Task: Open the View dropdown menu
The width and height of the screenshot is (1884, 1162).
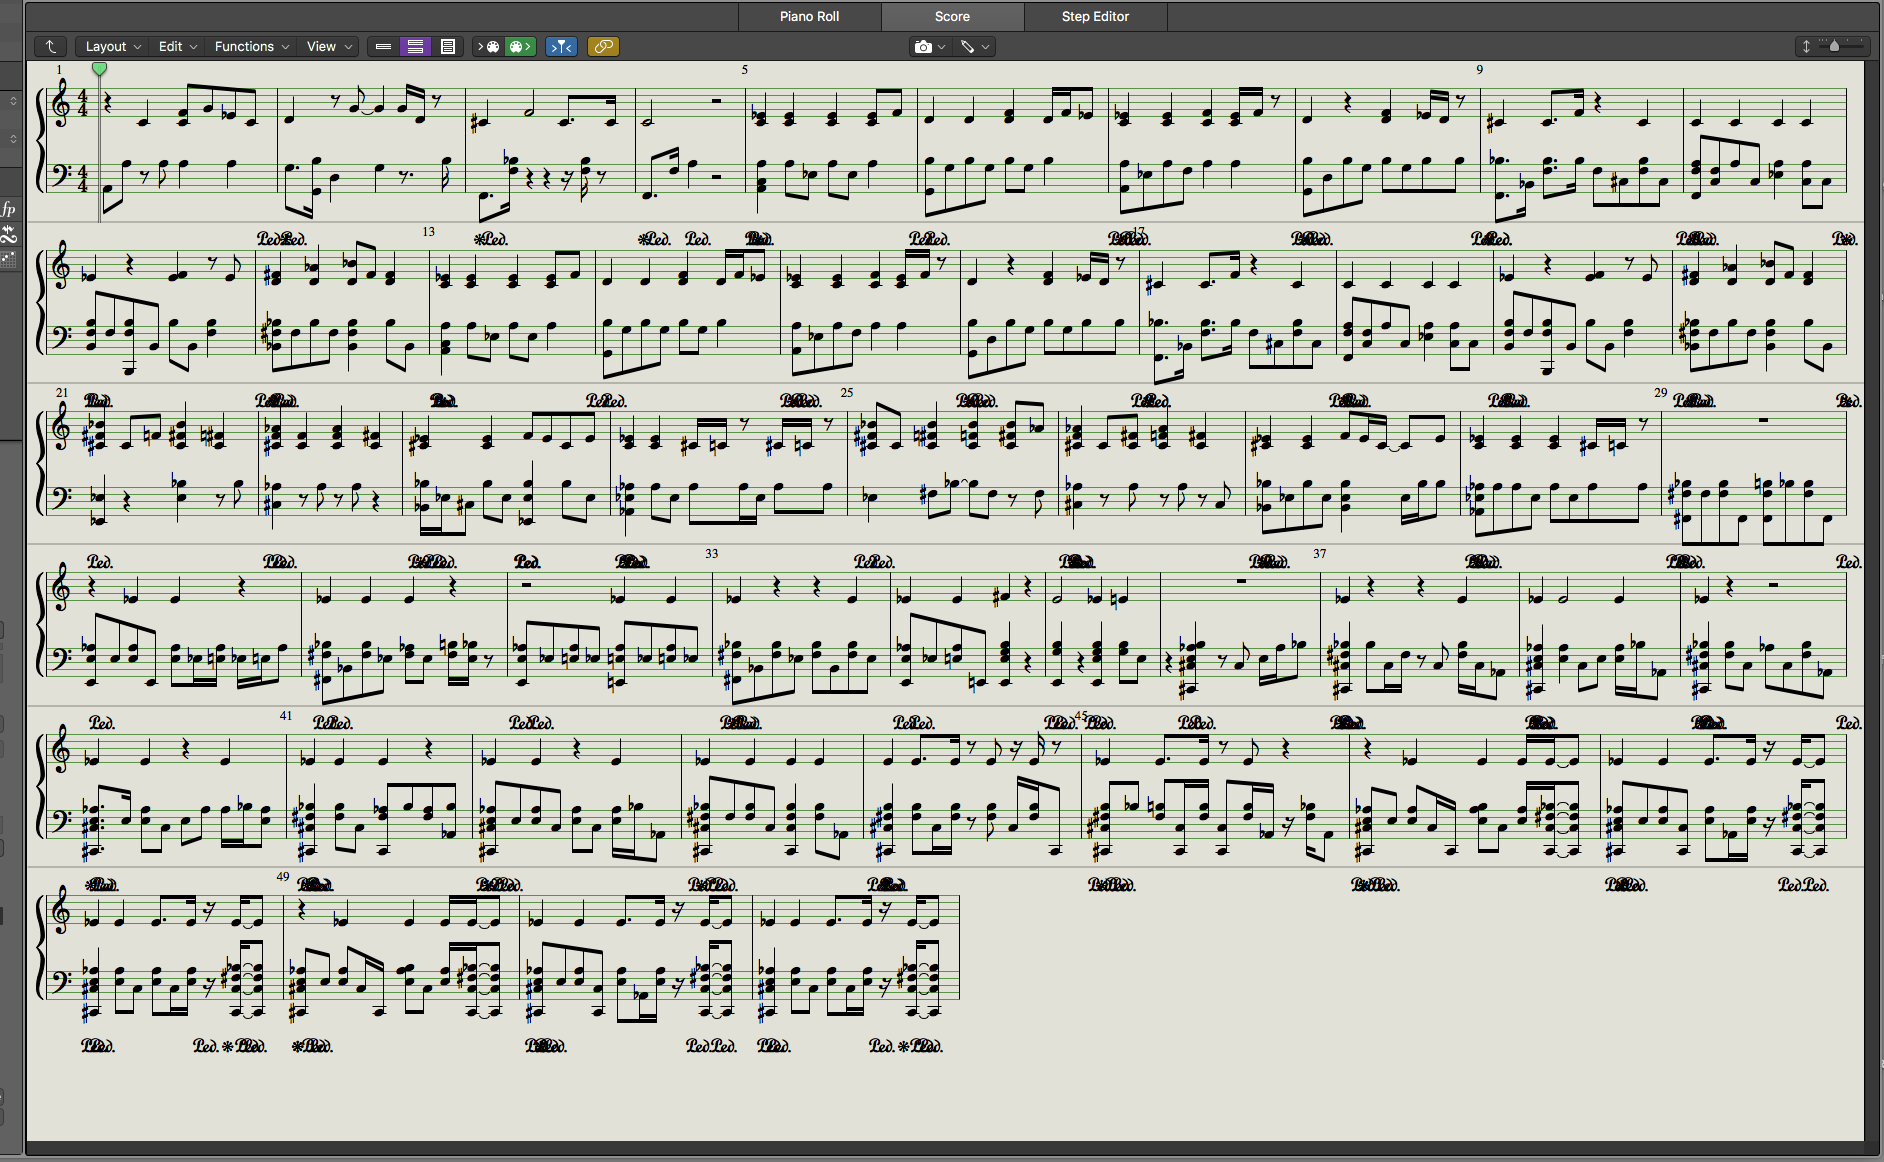Action: tap(329, 46)
